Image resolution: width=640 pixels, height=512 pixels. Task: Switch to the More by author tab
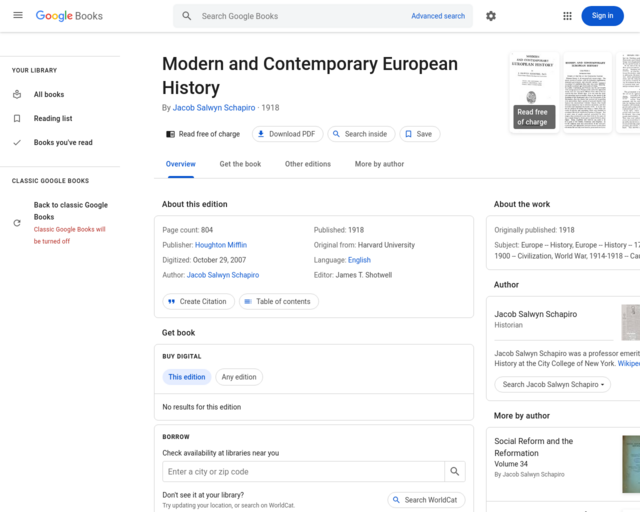(x=379, y=164)
